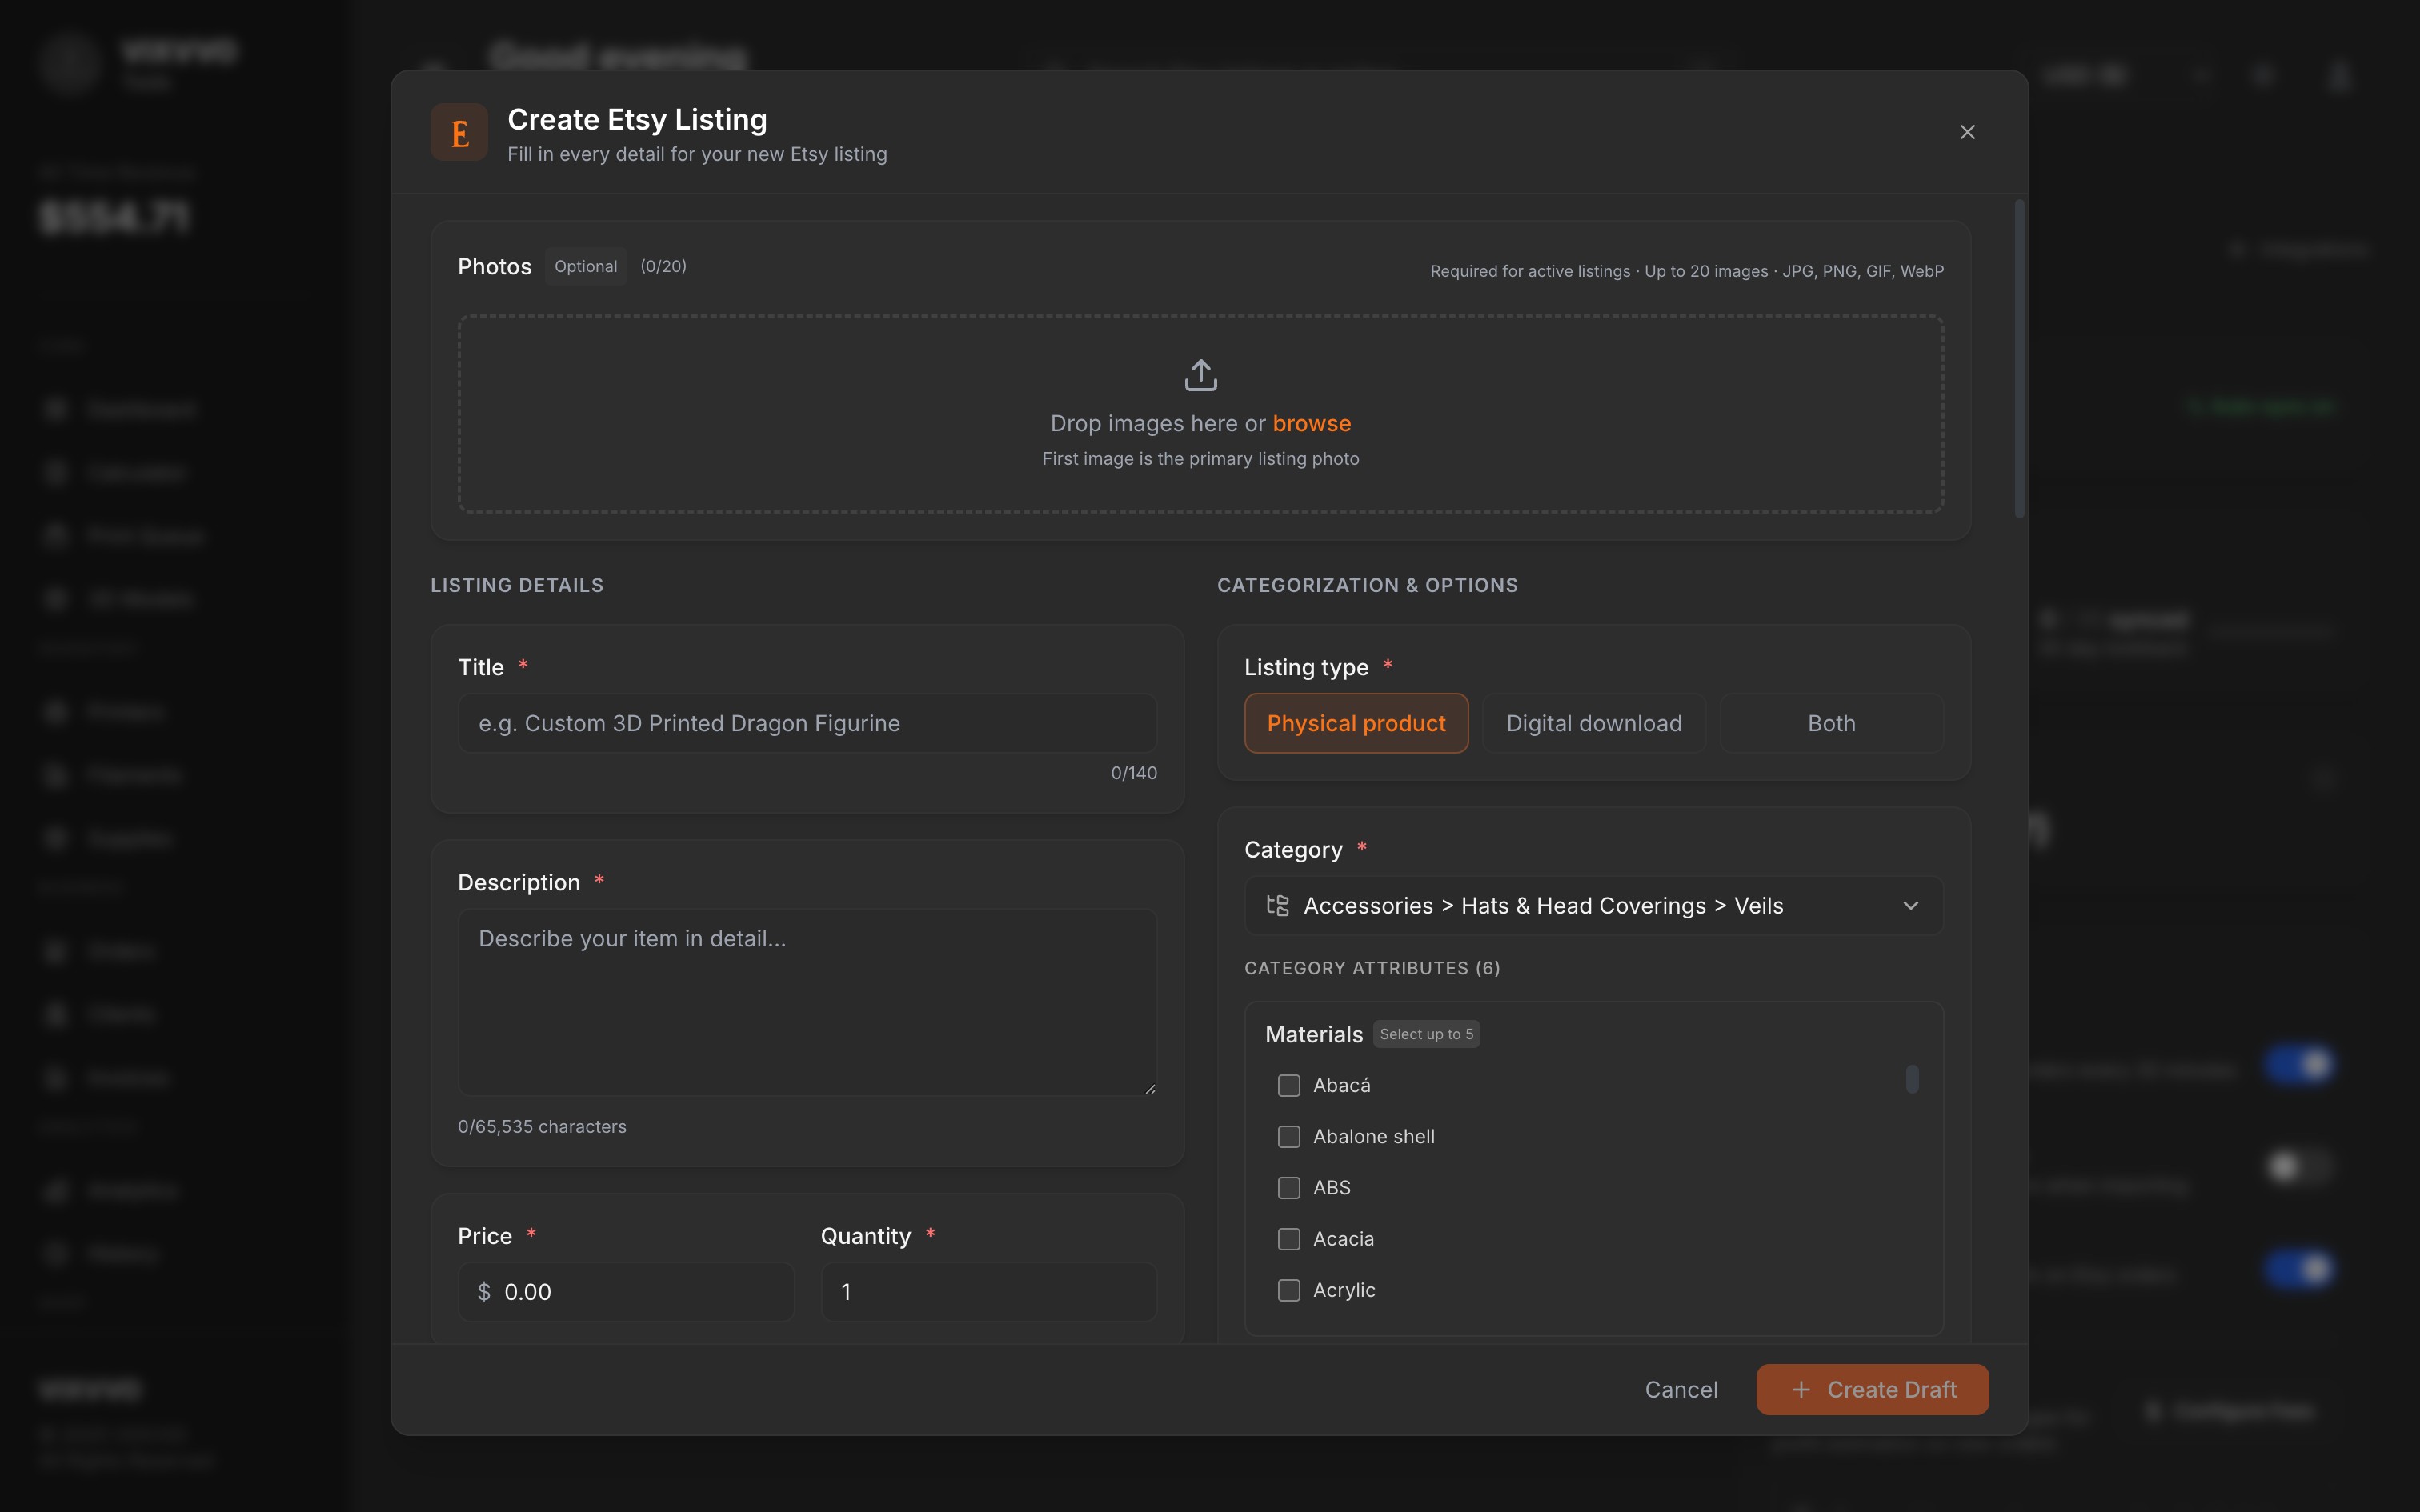
Task: Click the dollar sign in the Price field
Action: coord(484,1292)
